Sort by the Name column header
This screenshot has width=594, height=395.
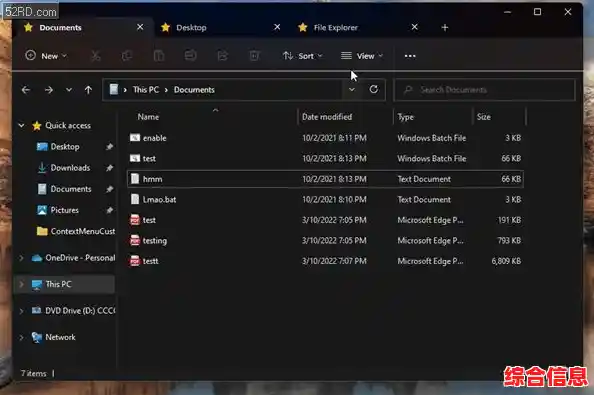148,117
